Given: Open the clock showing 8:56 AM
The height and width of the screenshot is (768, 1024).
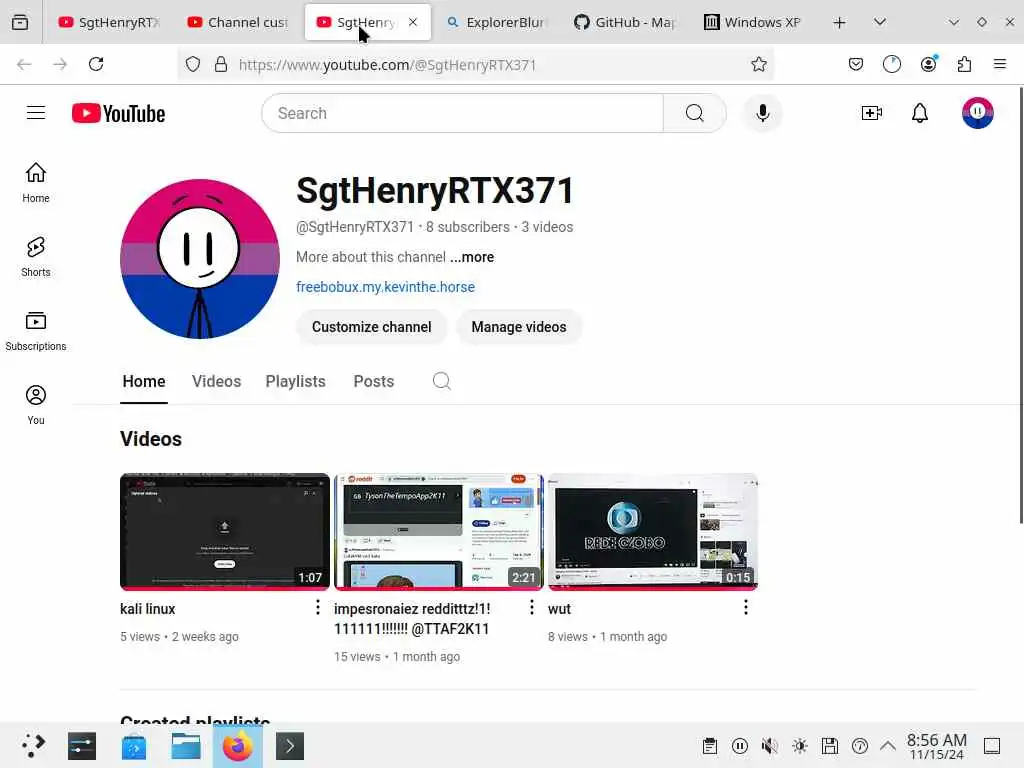Looking at the screenshot, I should (x=936, y=746).
